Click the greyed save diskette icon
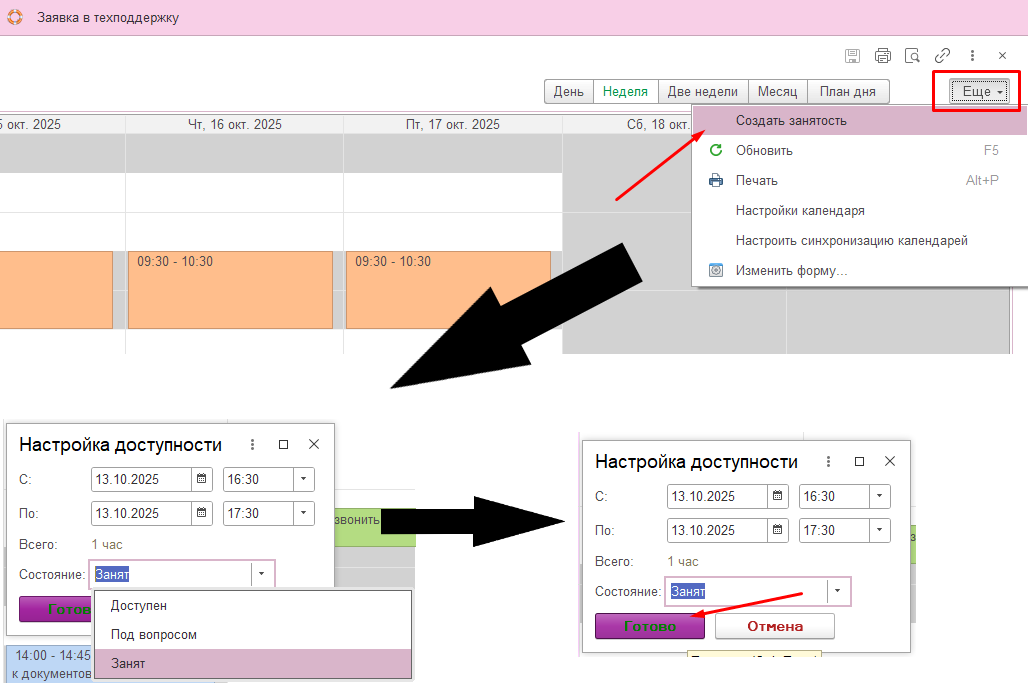Viewport: 1031px width, 687px height. tap(852, 56)
